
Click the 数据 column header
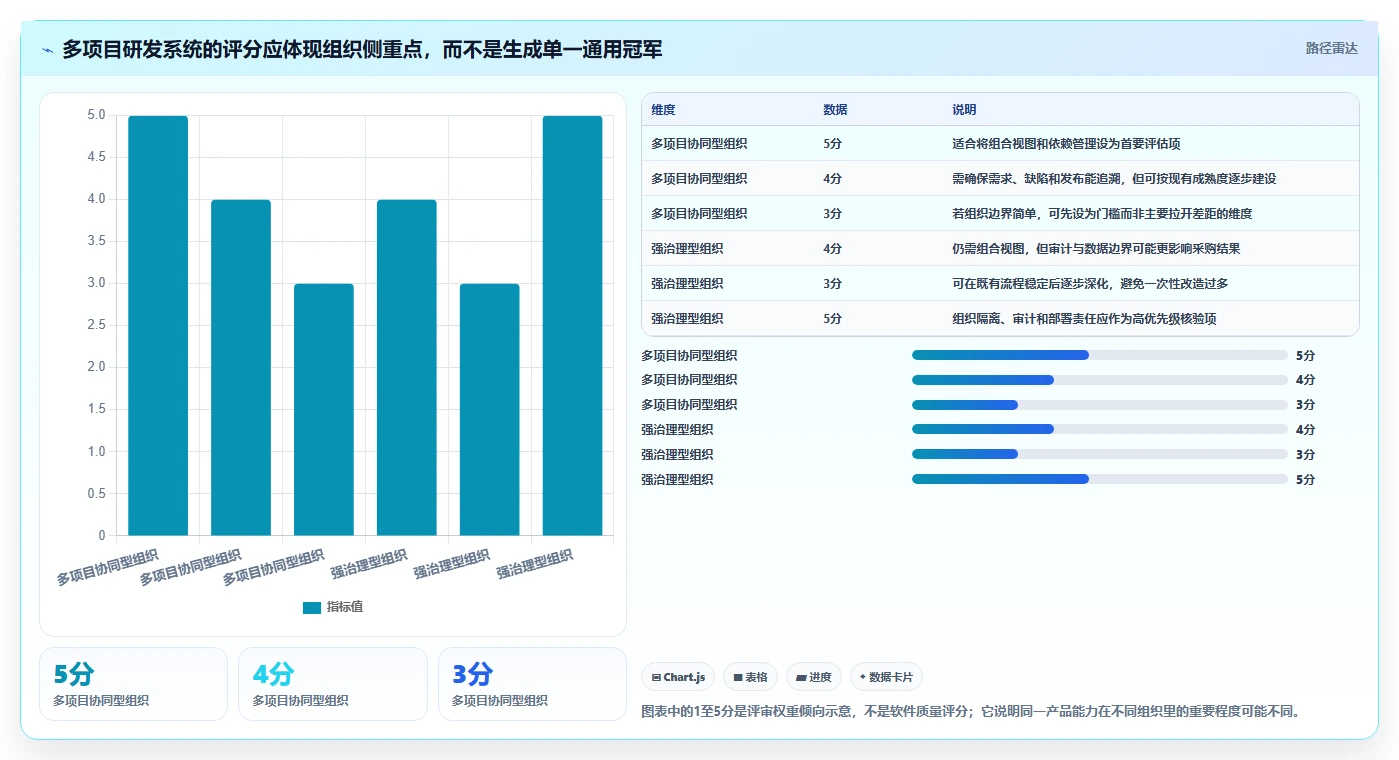click(835, 110)
